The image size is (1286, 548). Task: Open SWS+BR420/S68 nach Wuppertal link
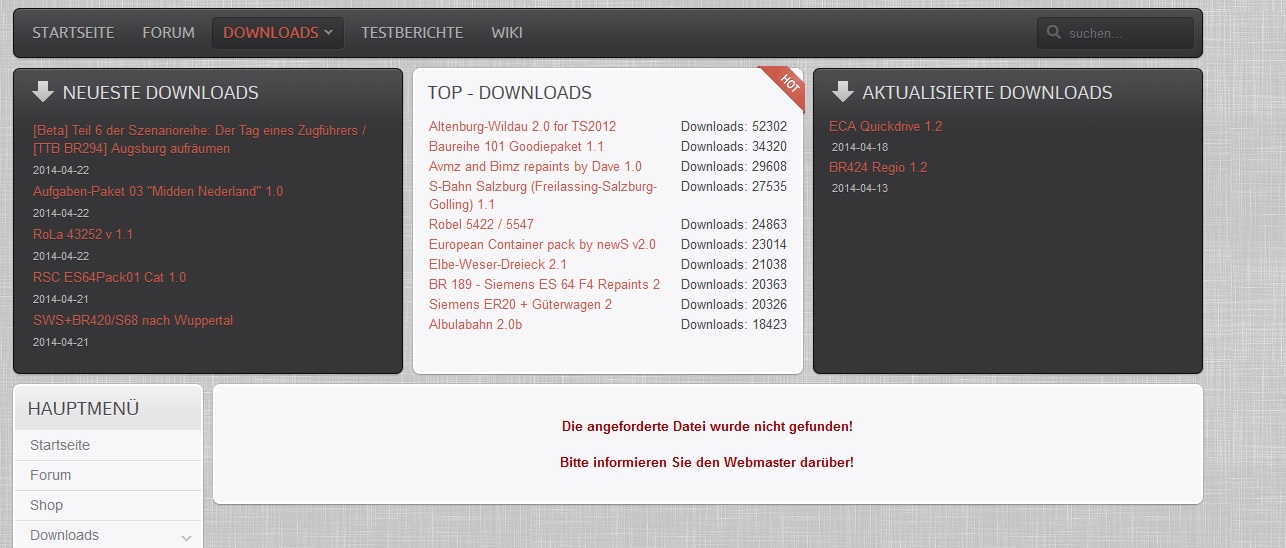133,320
